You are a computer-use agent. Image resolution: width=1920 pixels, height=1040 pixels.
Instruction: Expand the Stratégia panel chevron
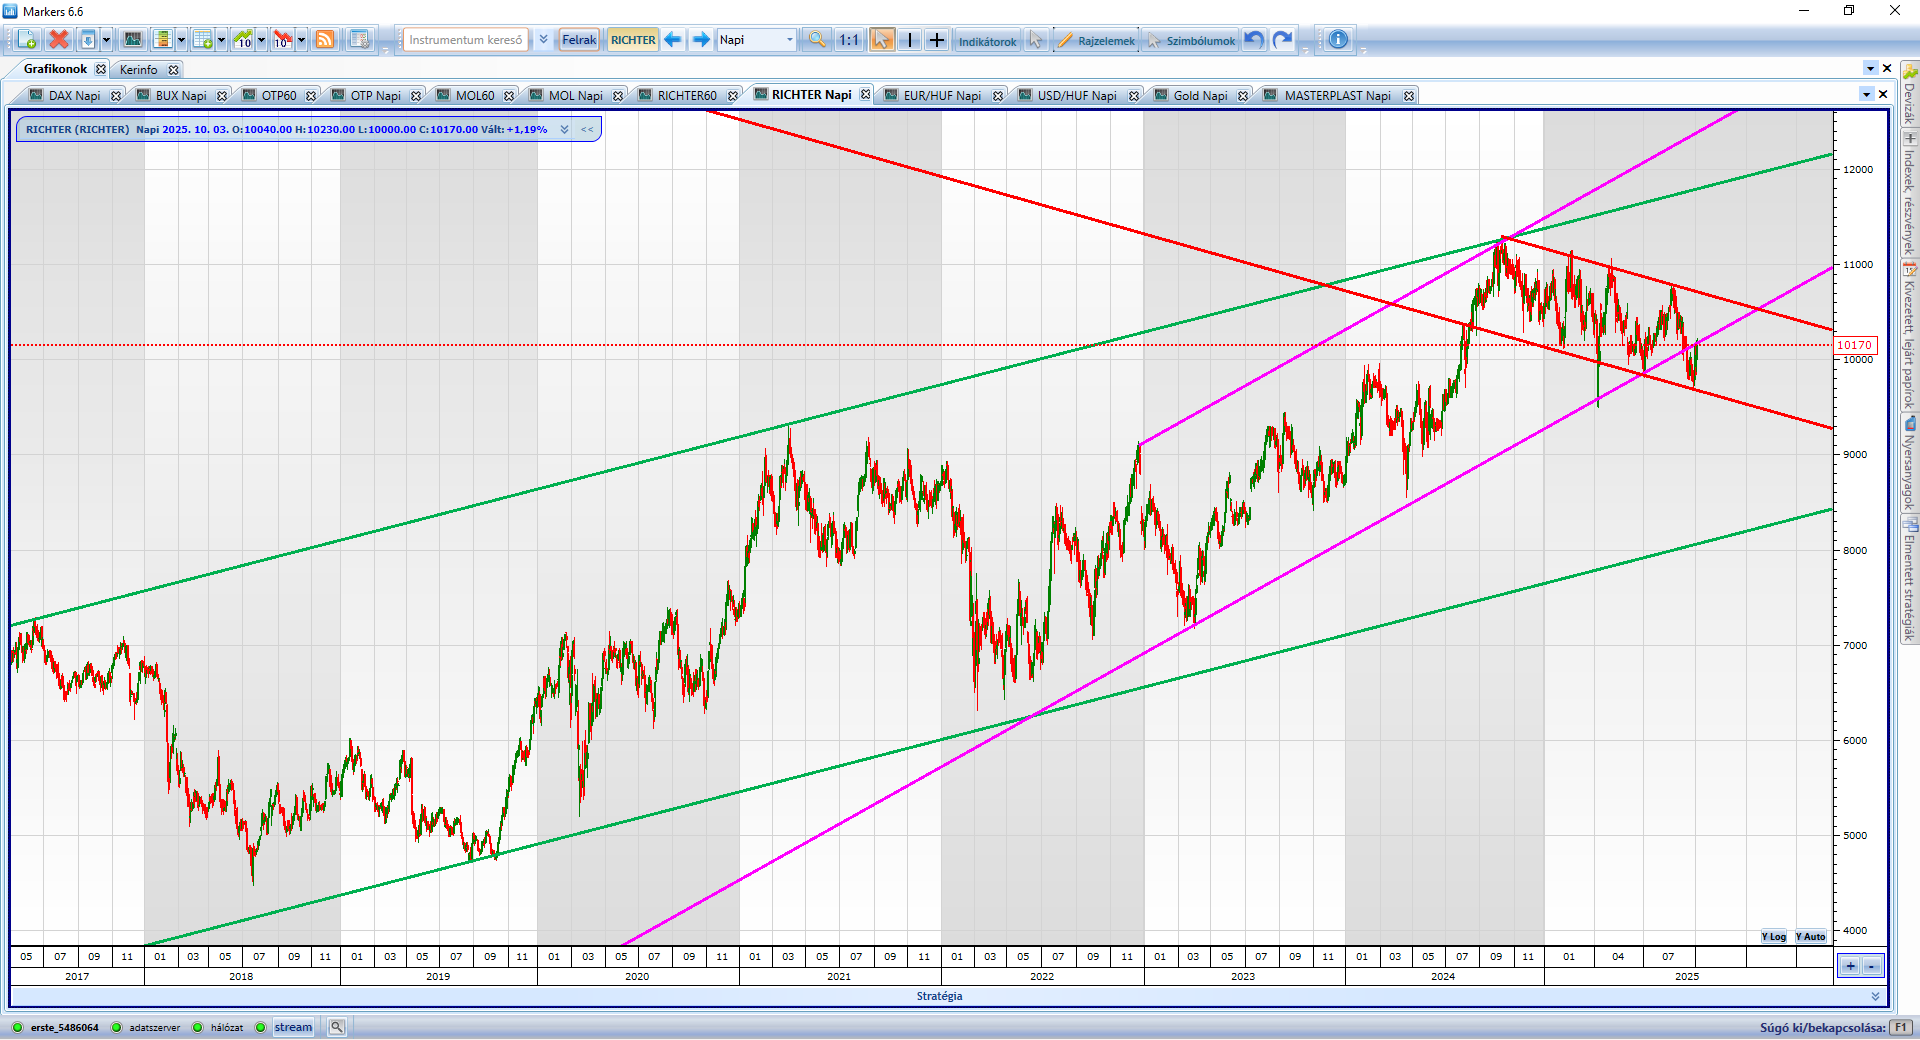click(1875, 996)
